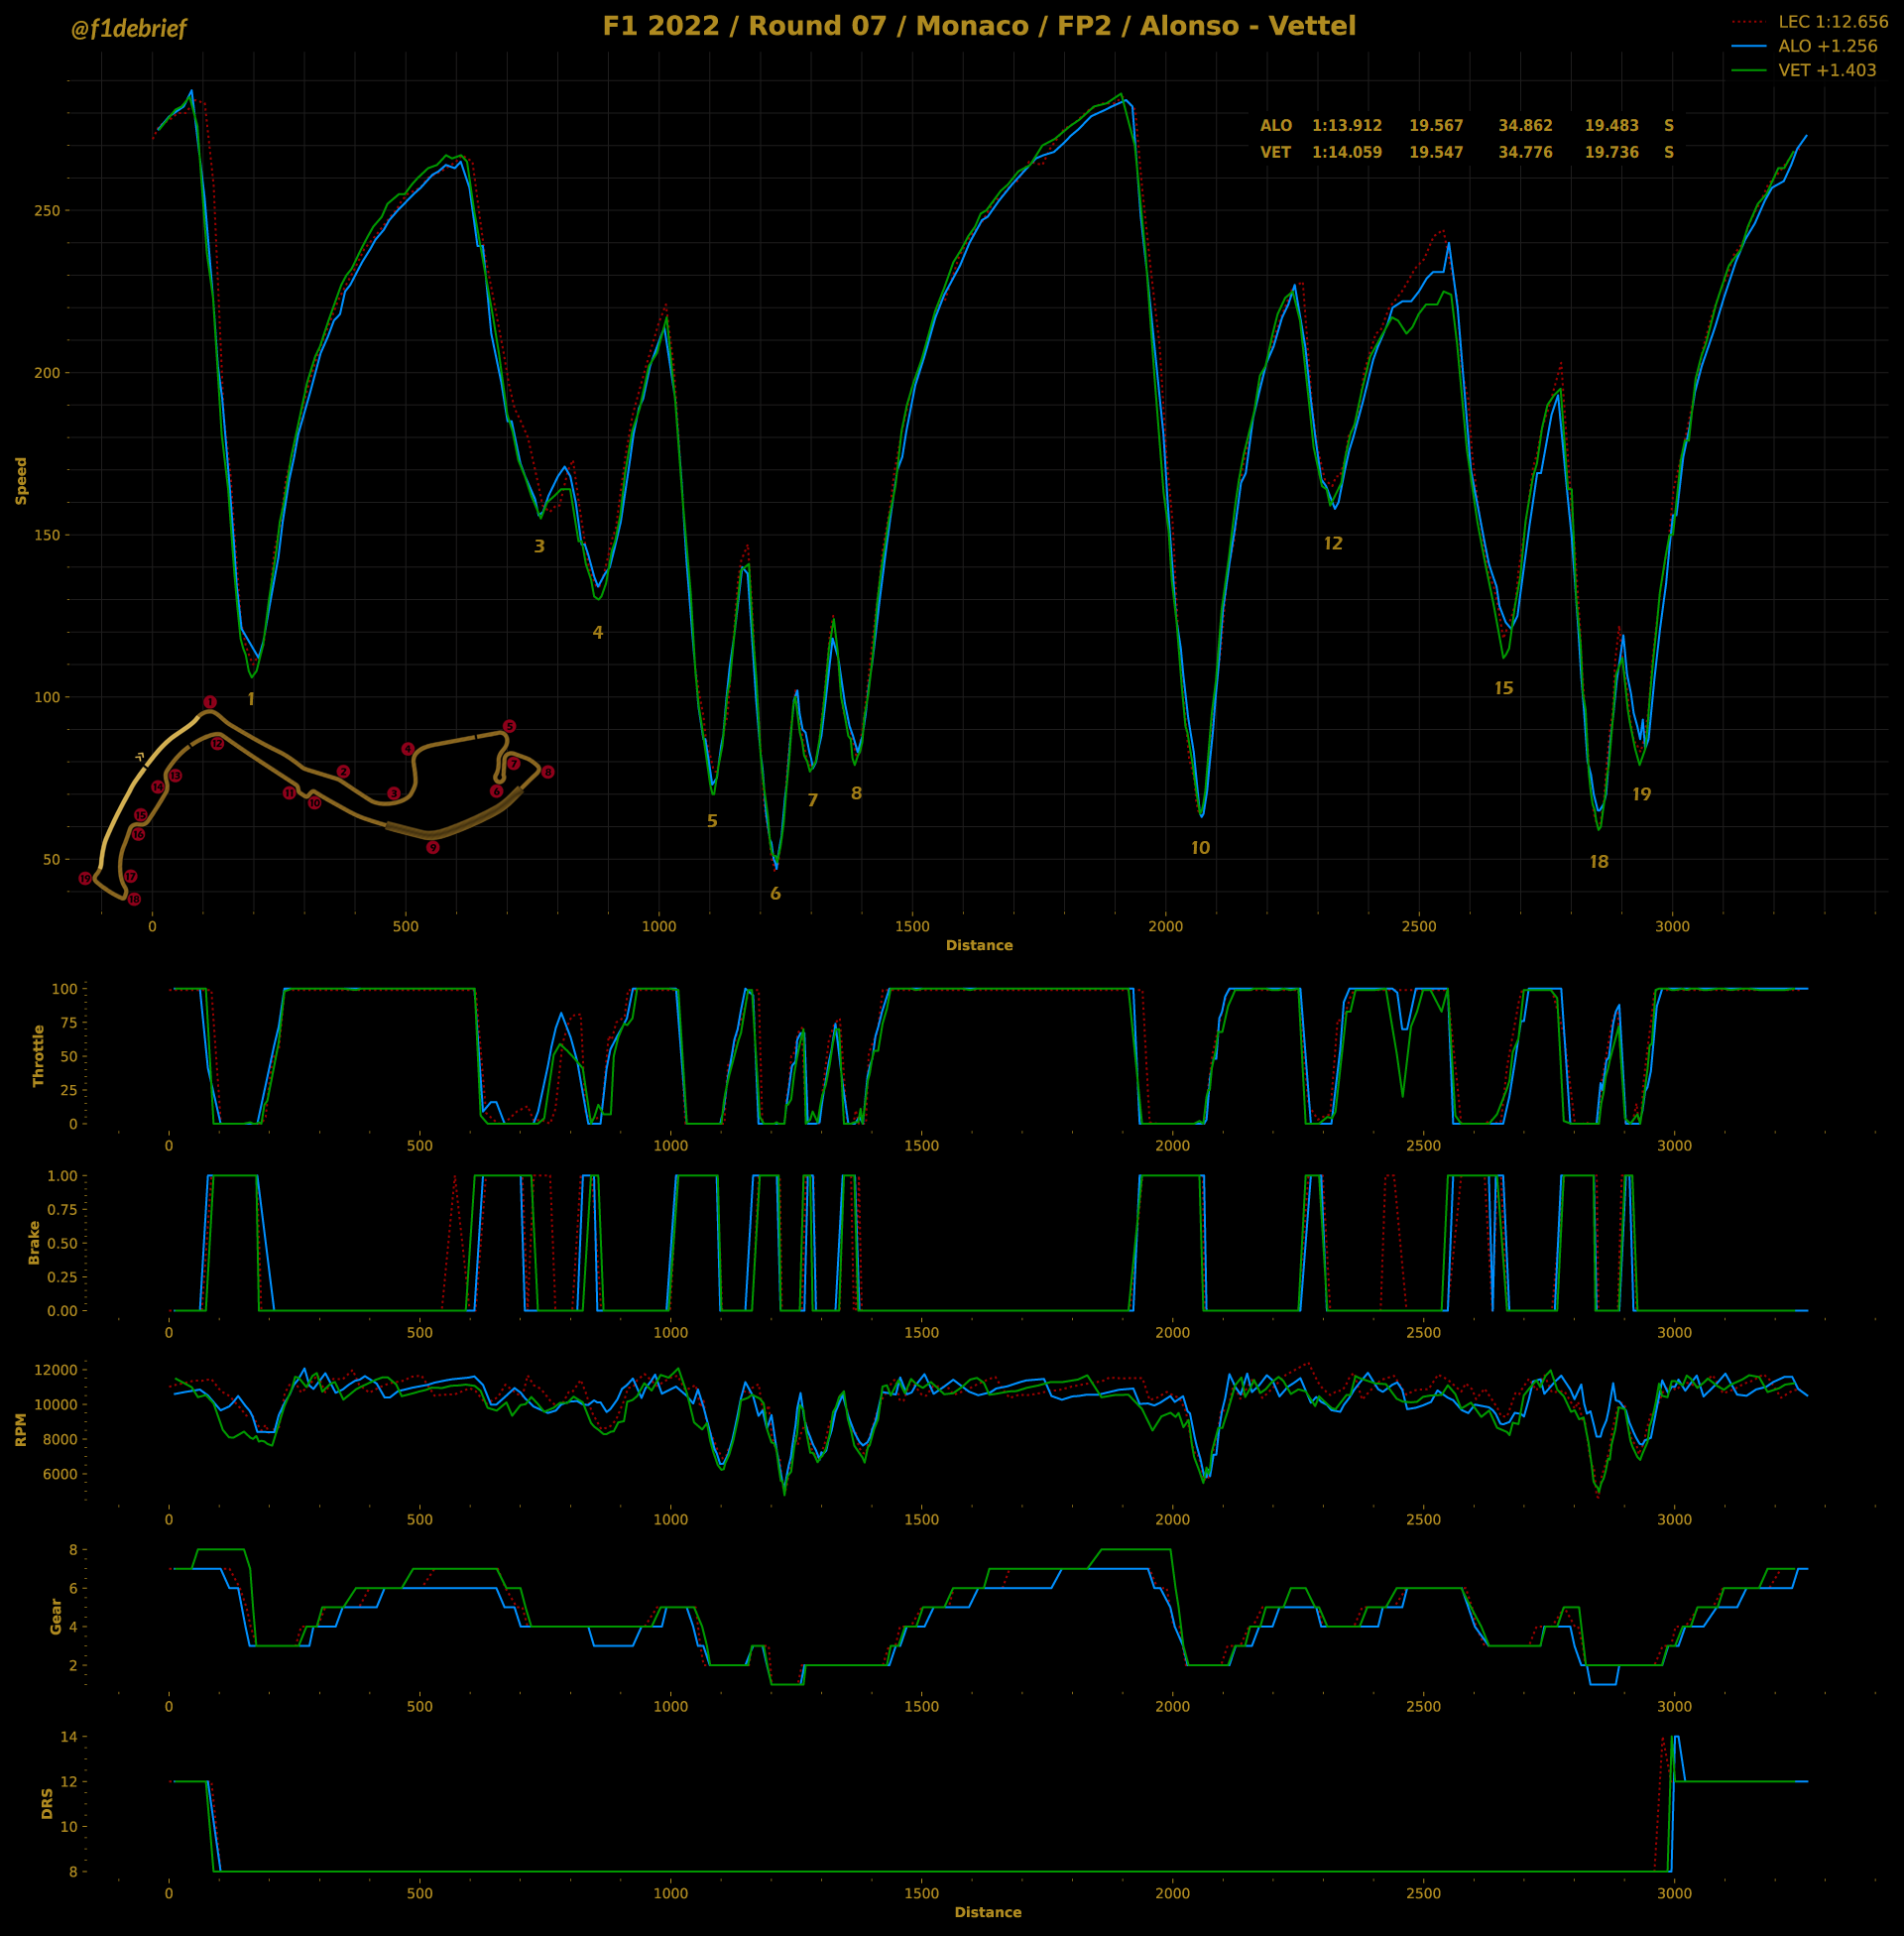Screen dimensions: 1904x1936
Task: Click the 12000 tick on the RPM axis
Action: (x=54, y=1370)
